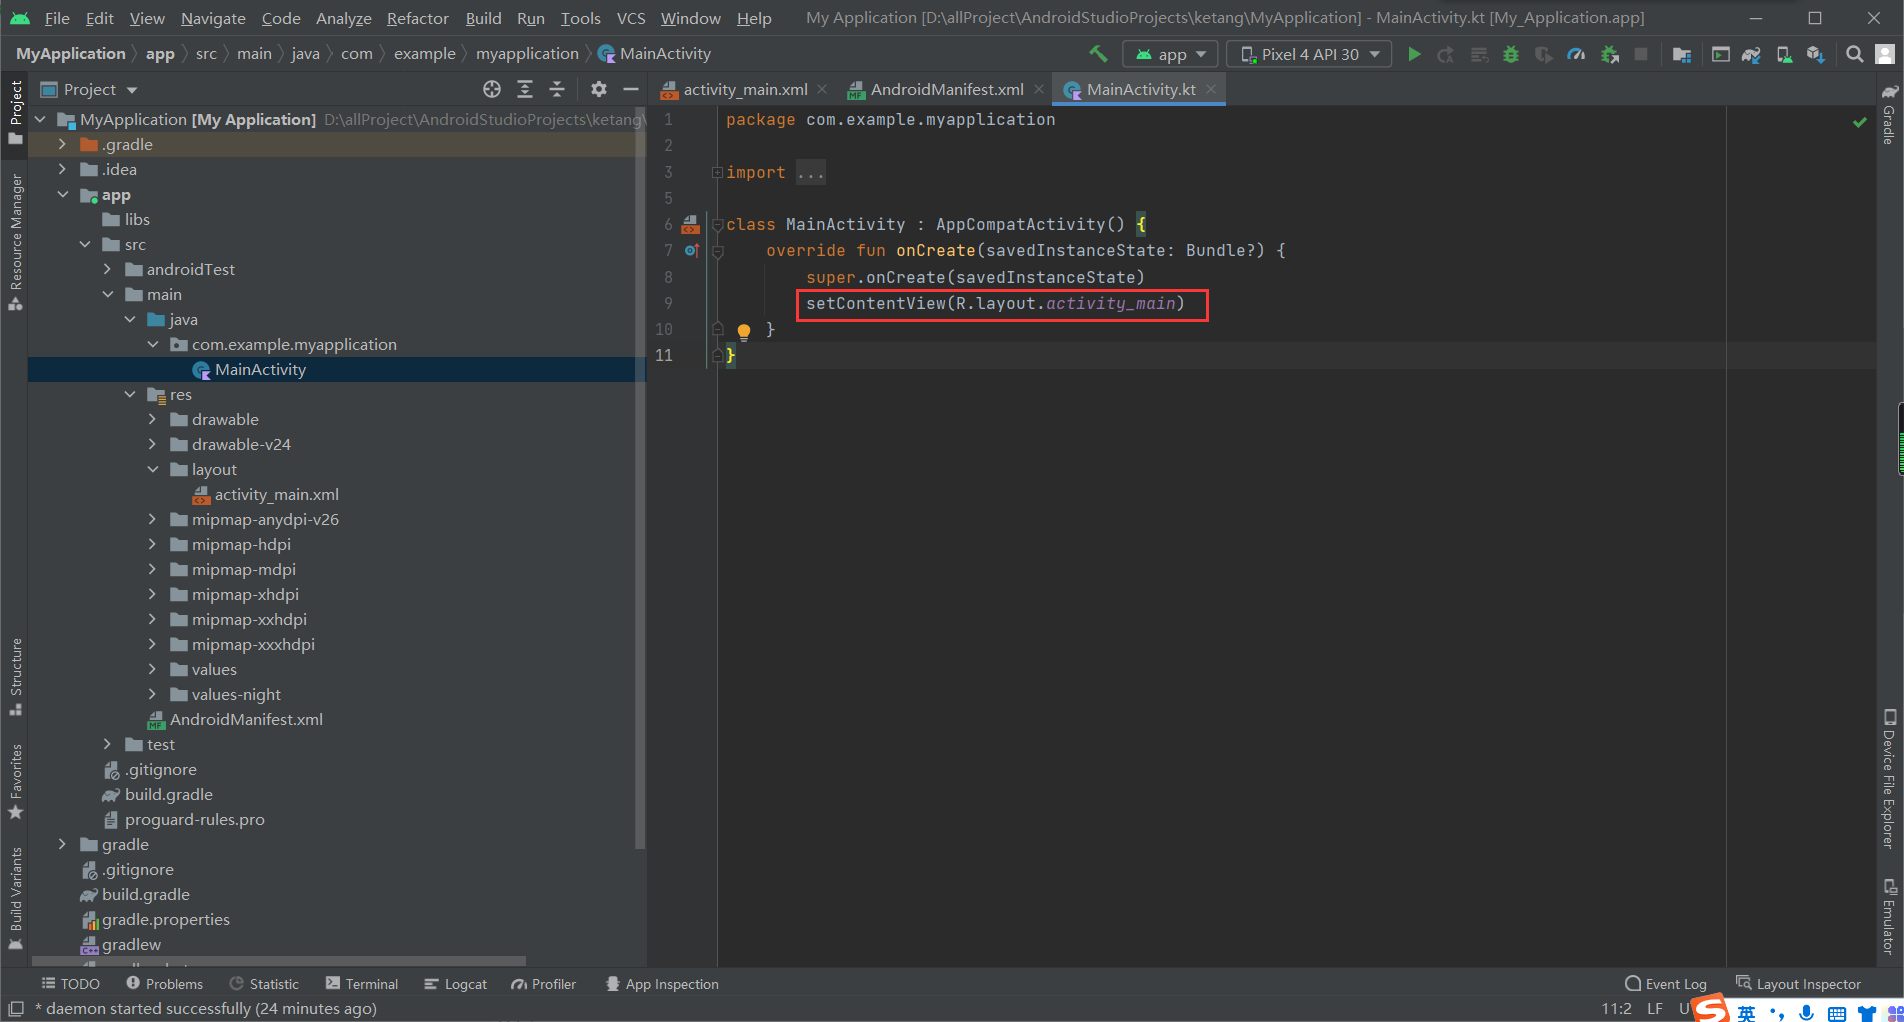1904x1022 pixels.
Task: Run the app with the green play icon
Action: 1414,54
